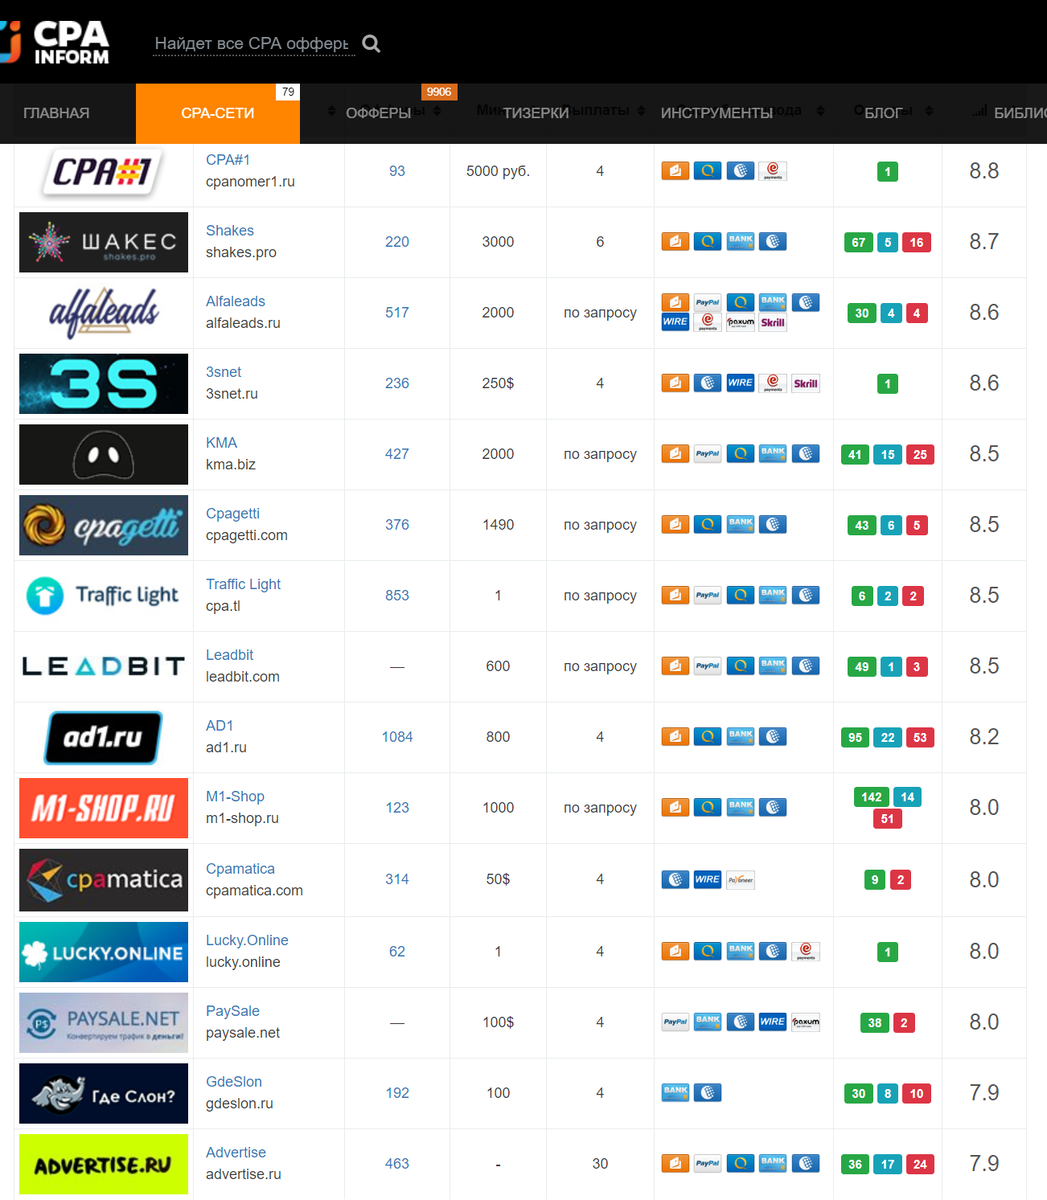This screenshot has width=1047, height=1200.
Task: Click green 142 reviews badge for M1-Shop
Action: point(872,797)
